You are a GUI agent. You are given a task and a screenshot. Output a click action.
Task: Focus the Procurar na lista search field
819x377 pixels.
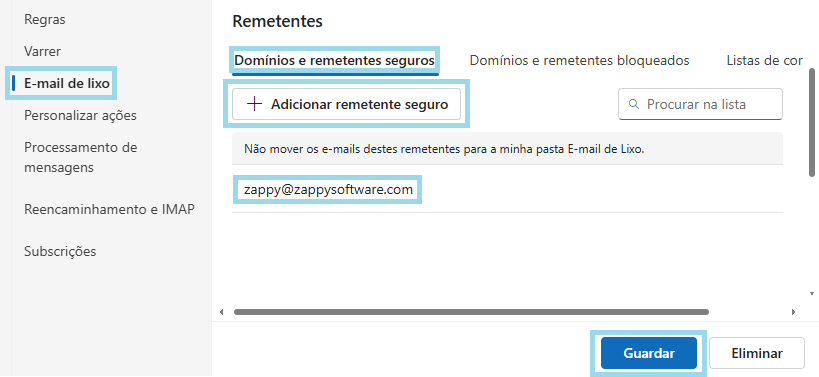pyautogui.click(x=700, y=104)
